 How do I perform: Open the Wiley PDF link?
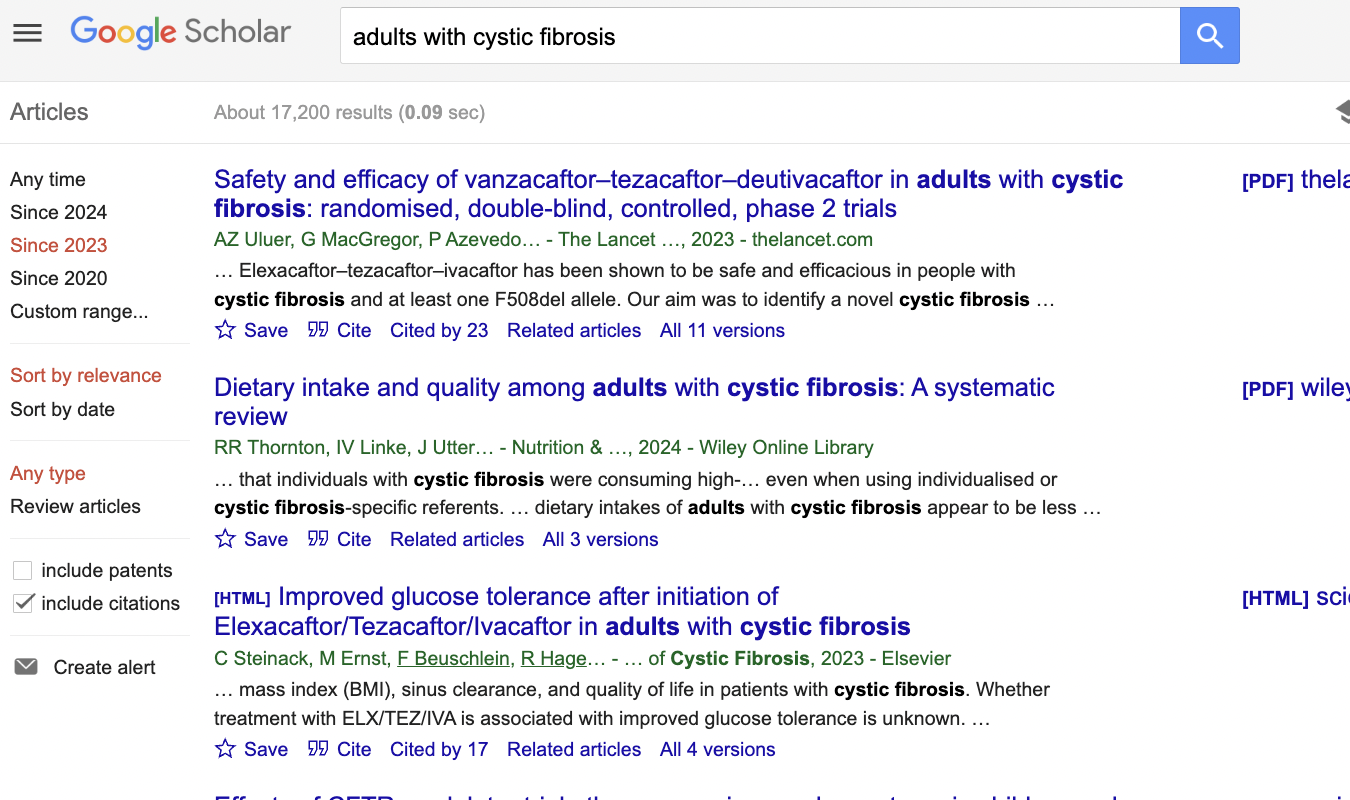coord(1295,388)
